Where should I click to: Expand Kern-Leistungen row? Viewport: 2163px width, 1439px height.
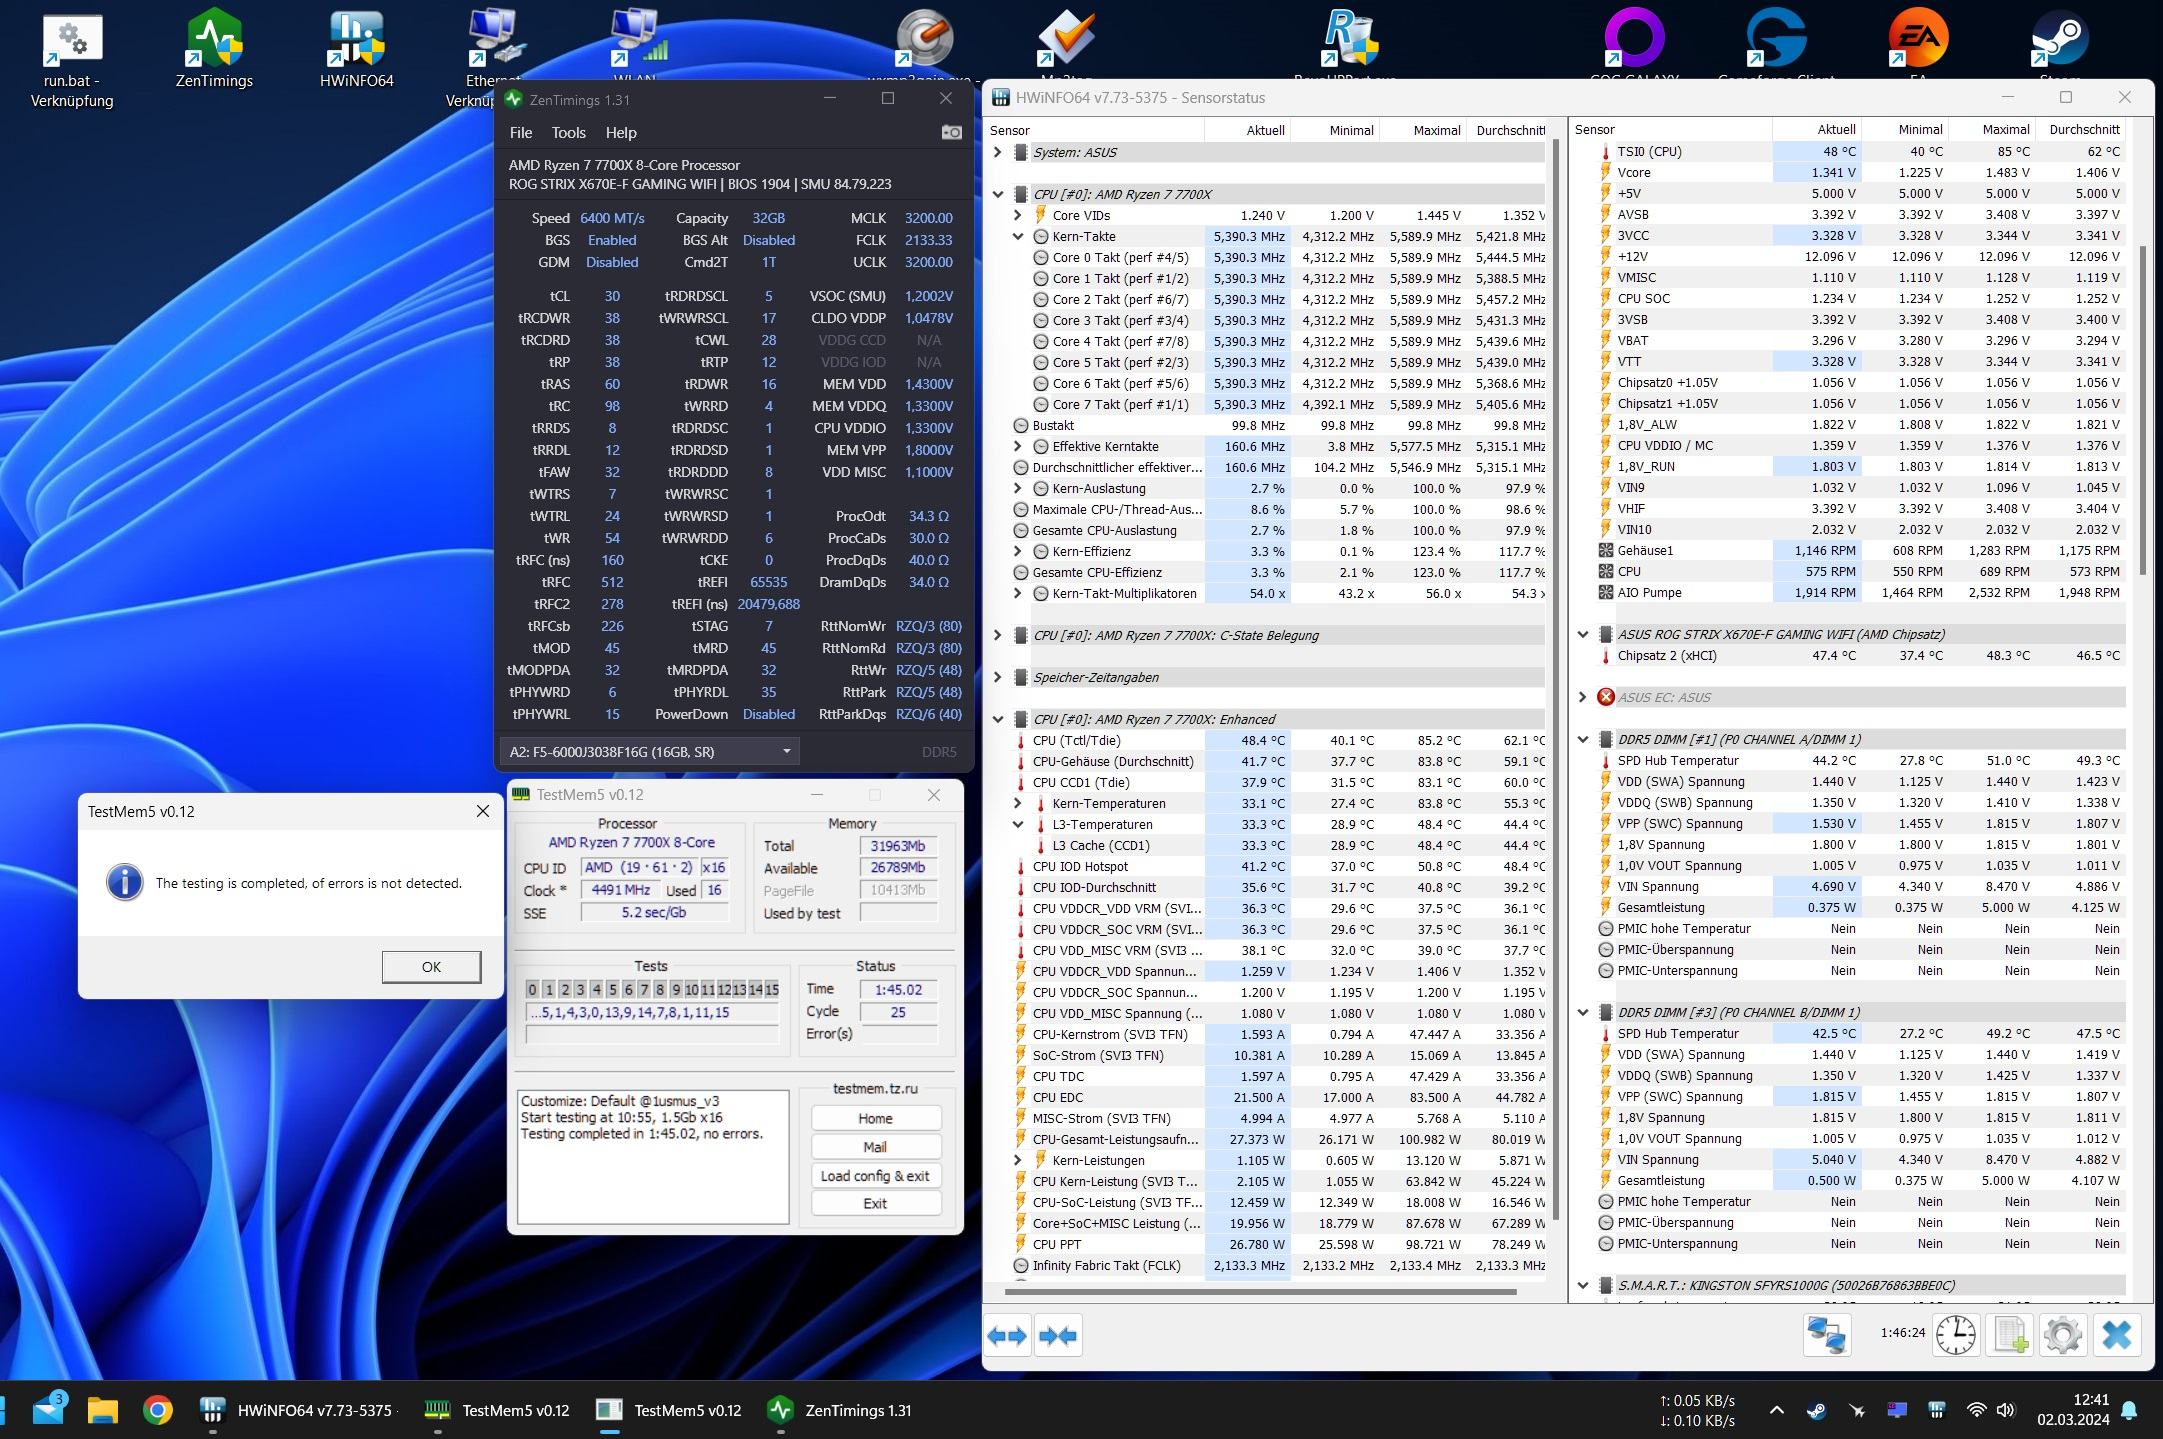[x=1018, y=1160]
